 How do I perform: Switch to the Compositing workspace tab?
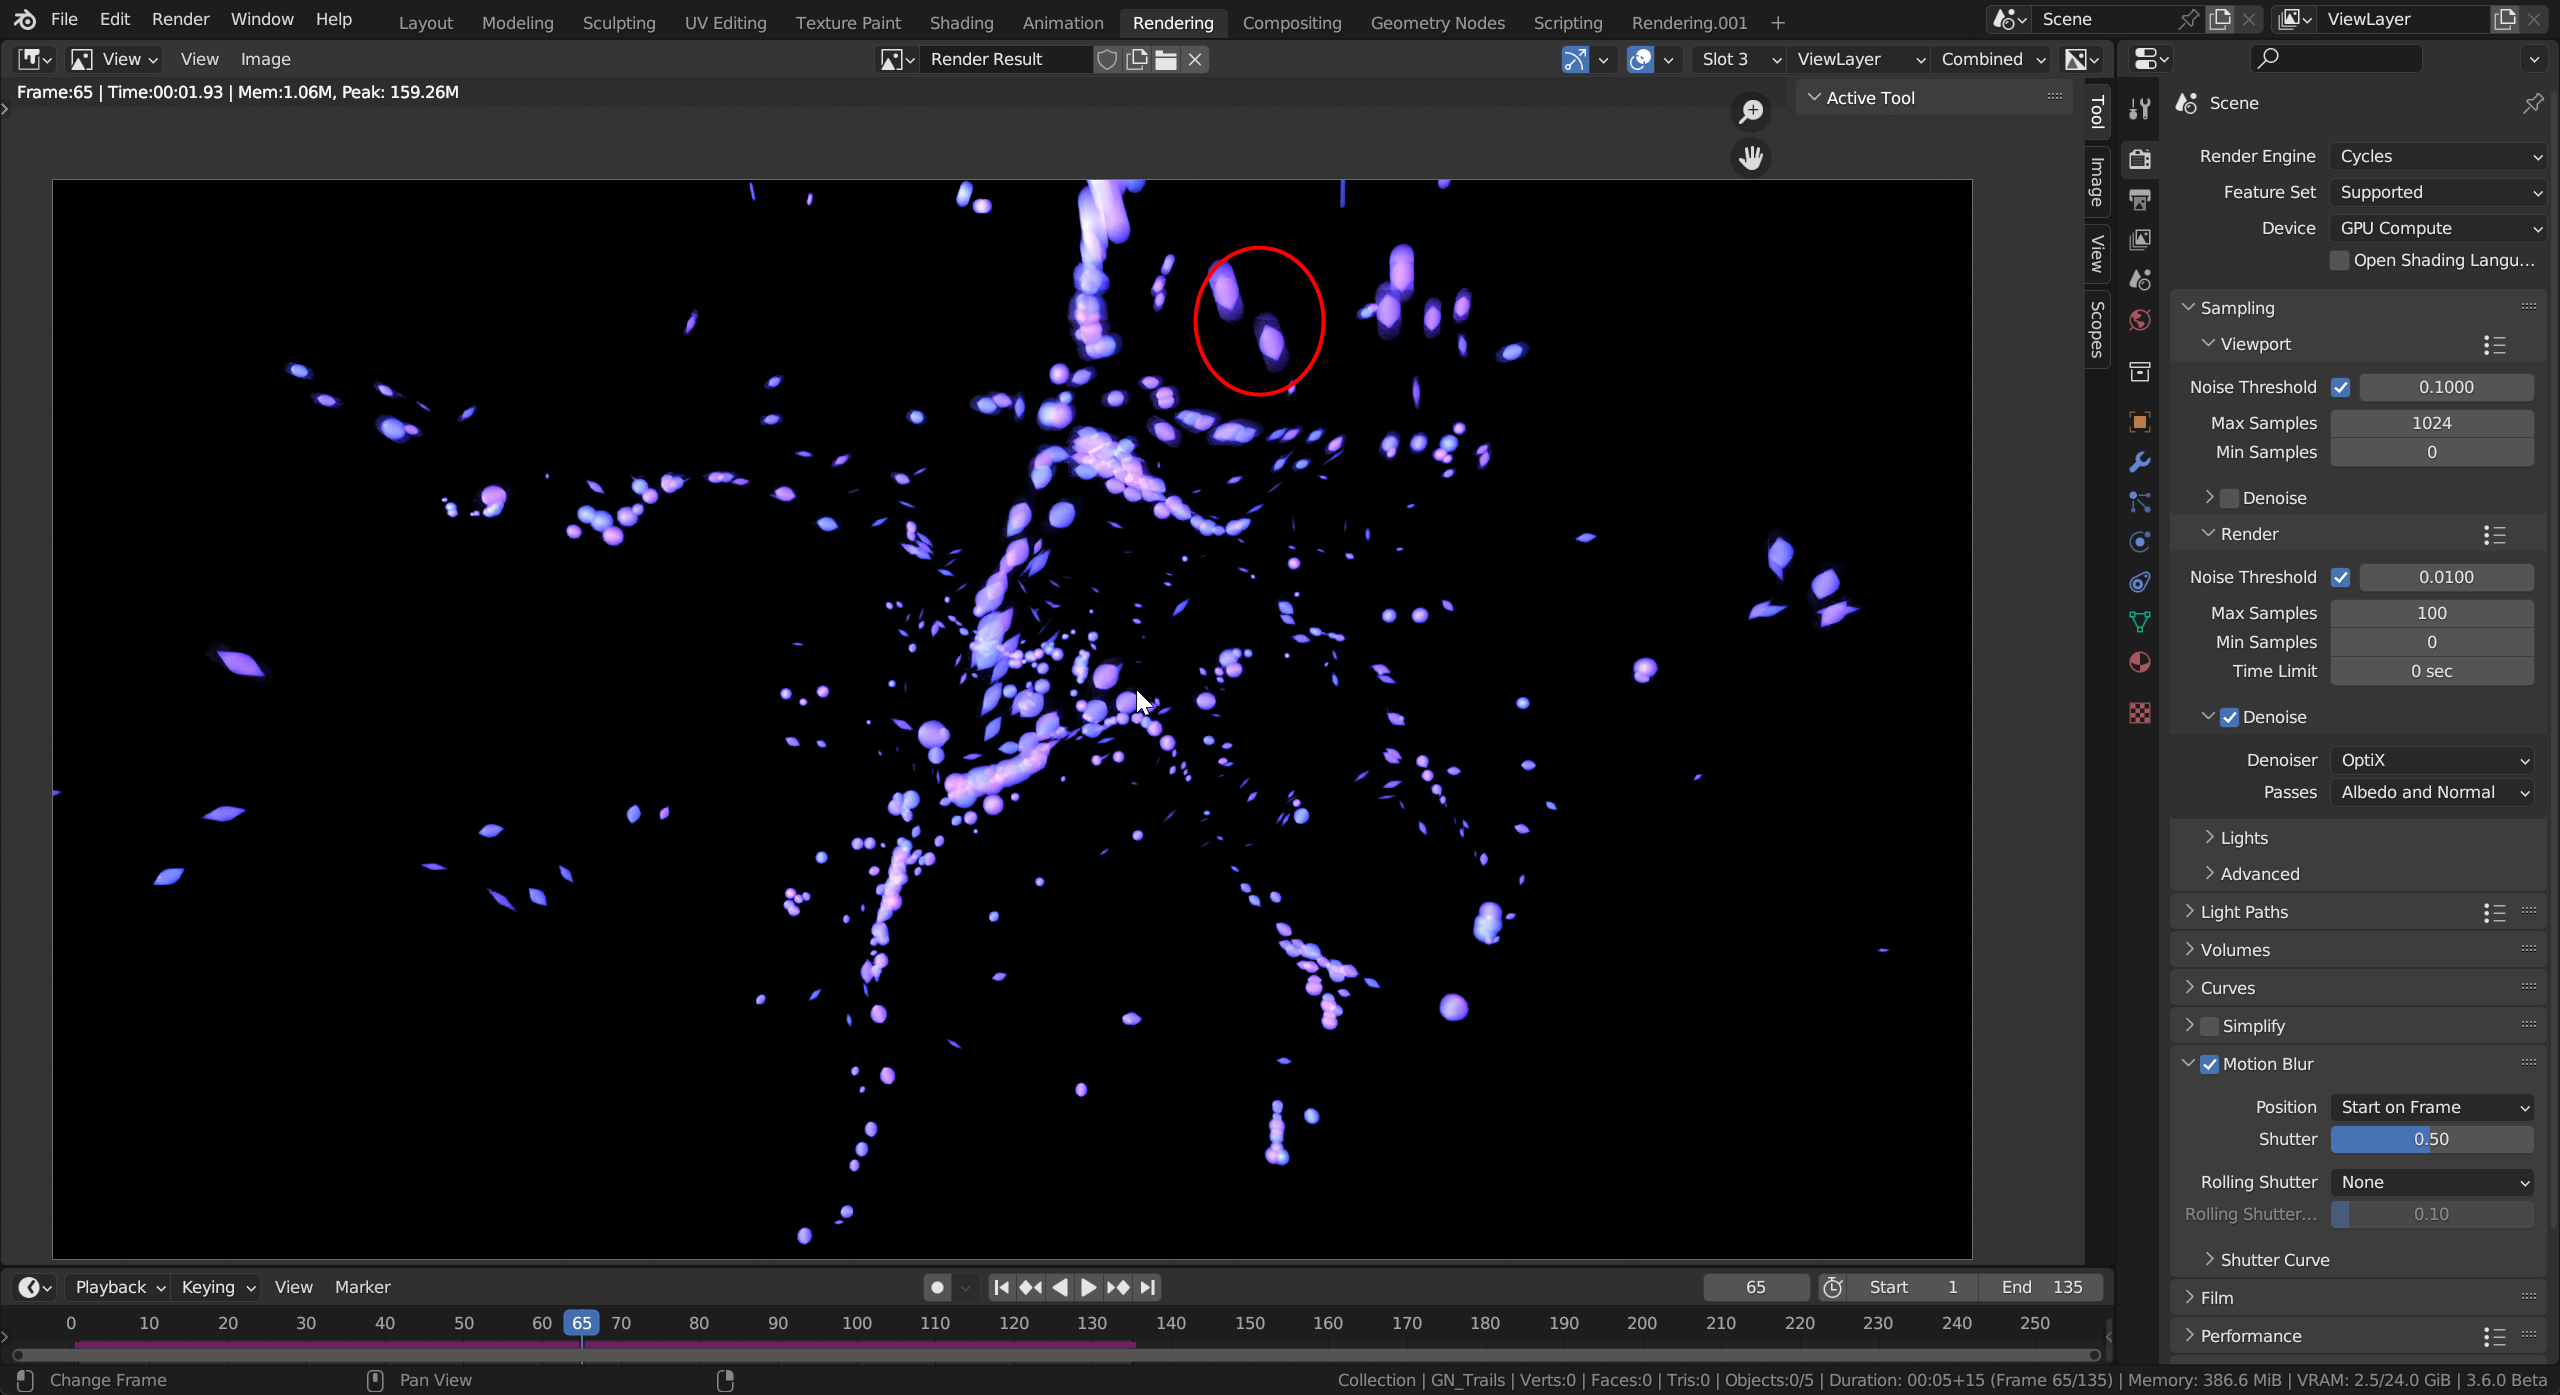pyautogui.click(x=1291, y=22)
